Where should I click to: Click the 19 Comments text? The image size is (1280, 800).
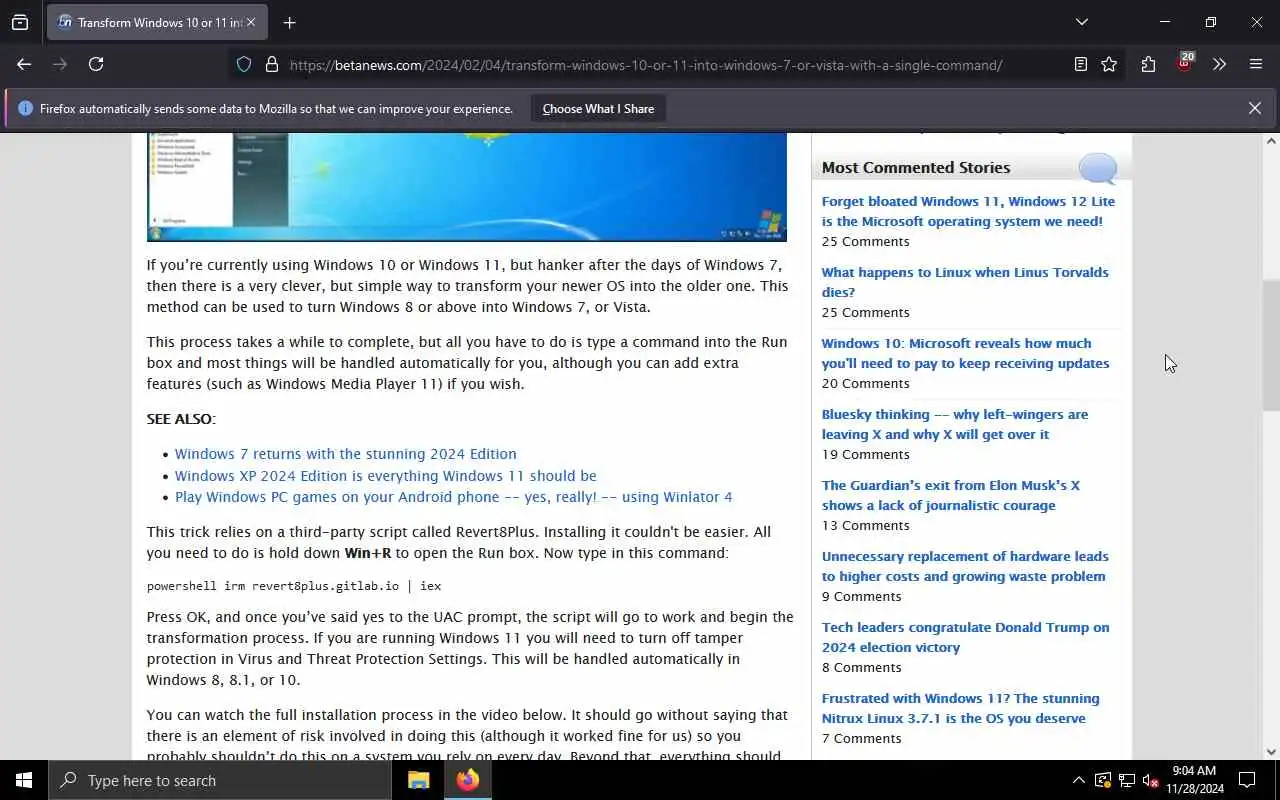pos(865,454)
